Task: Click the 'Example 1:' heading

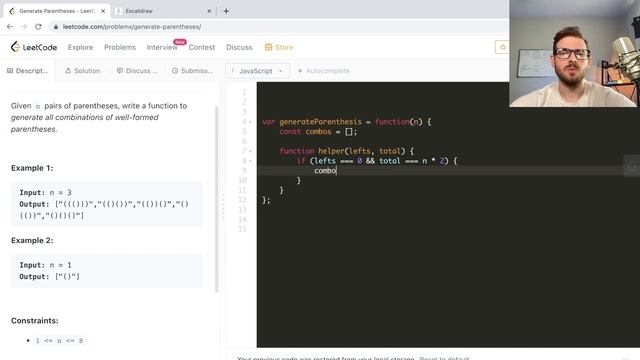Action: [x=32, y=168]
